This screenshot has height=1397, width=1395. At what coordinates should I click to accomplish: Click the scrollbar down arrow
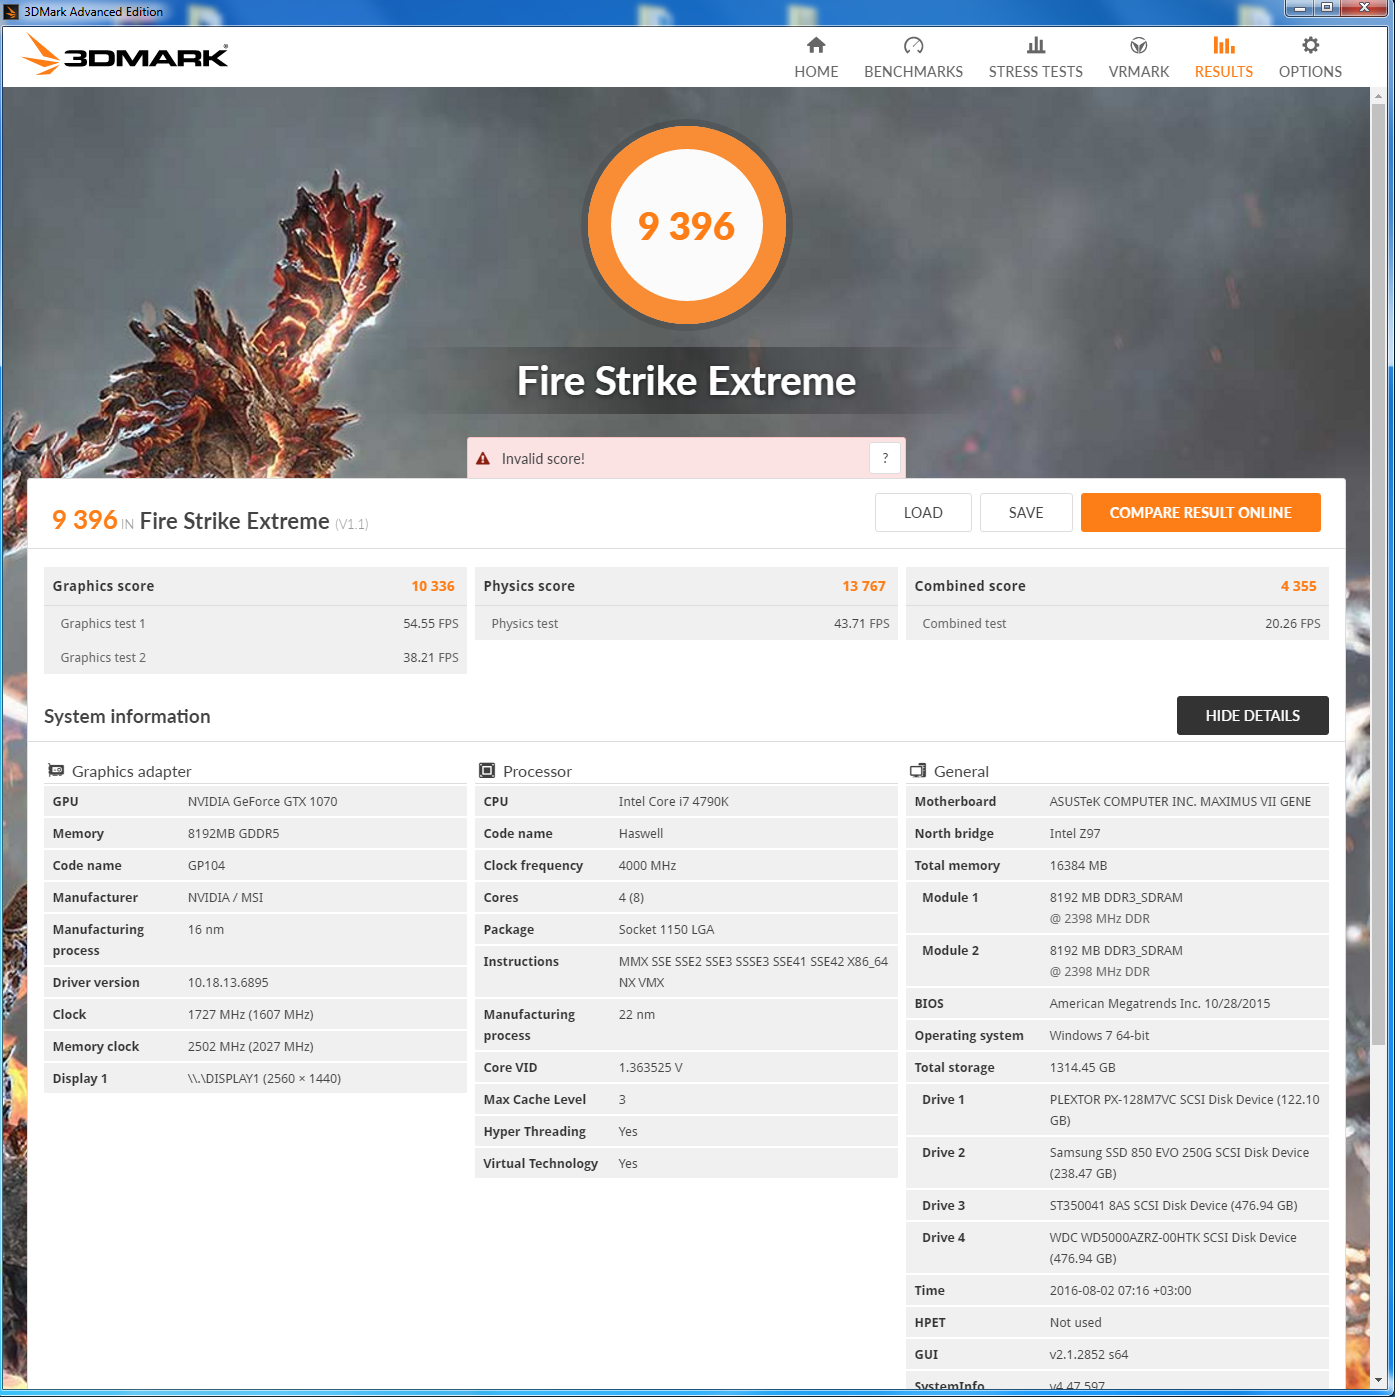pyautogui.click(x=1378, y=1381)
